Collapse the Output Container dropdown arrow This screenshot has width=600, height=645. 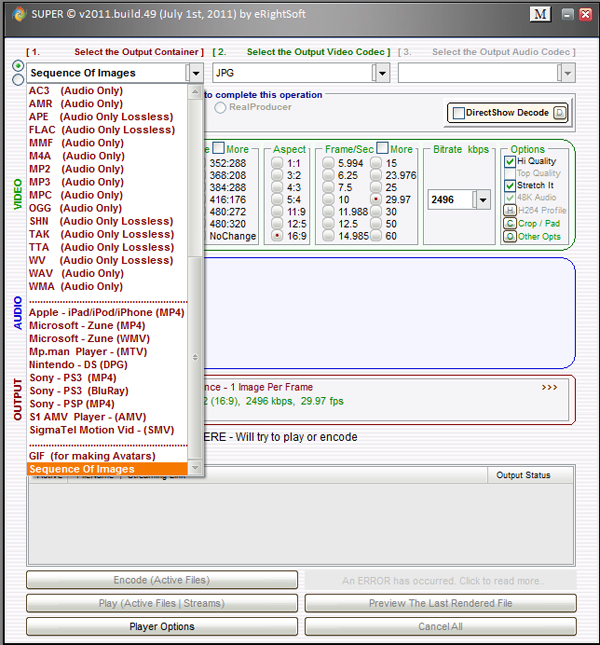[x=196, y=73]
